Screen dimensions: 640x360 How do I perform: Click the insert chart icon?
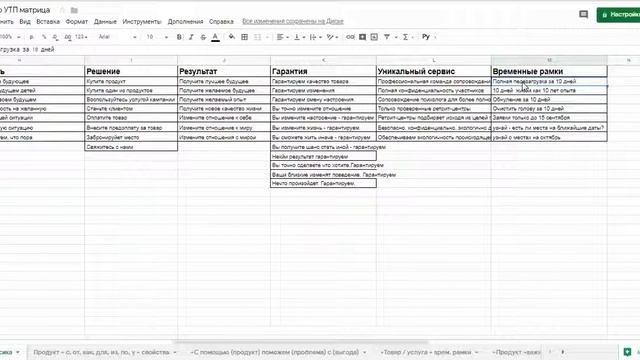(374, 37)
